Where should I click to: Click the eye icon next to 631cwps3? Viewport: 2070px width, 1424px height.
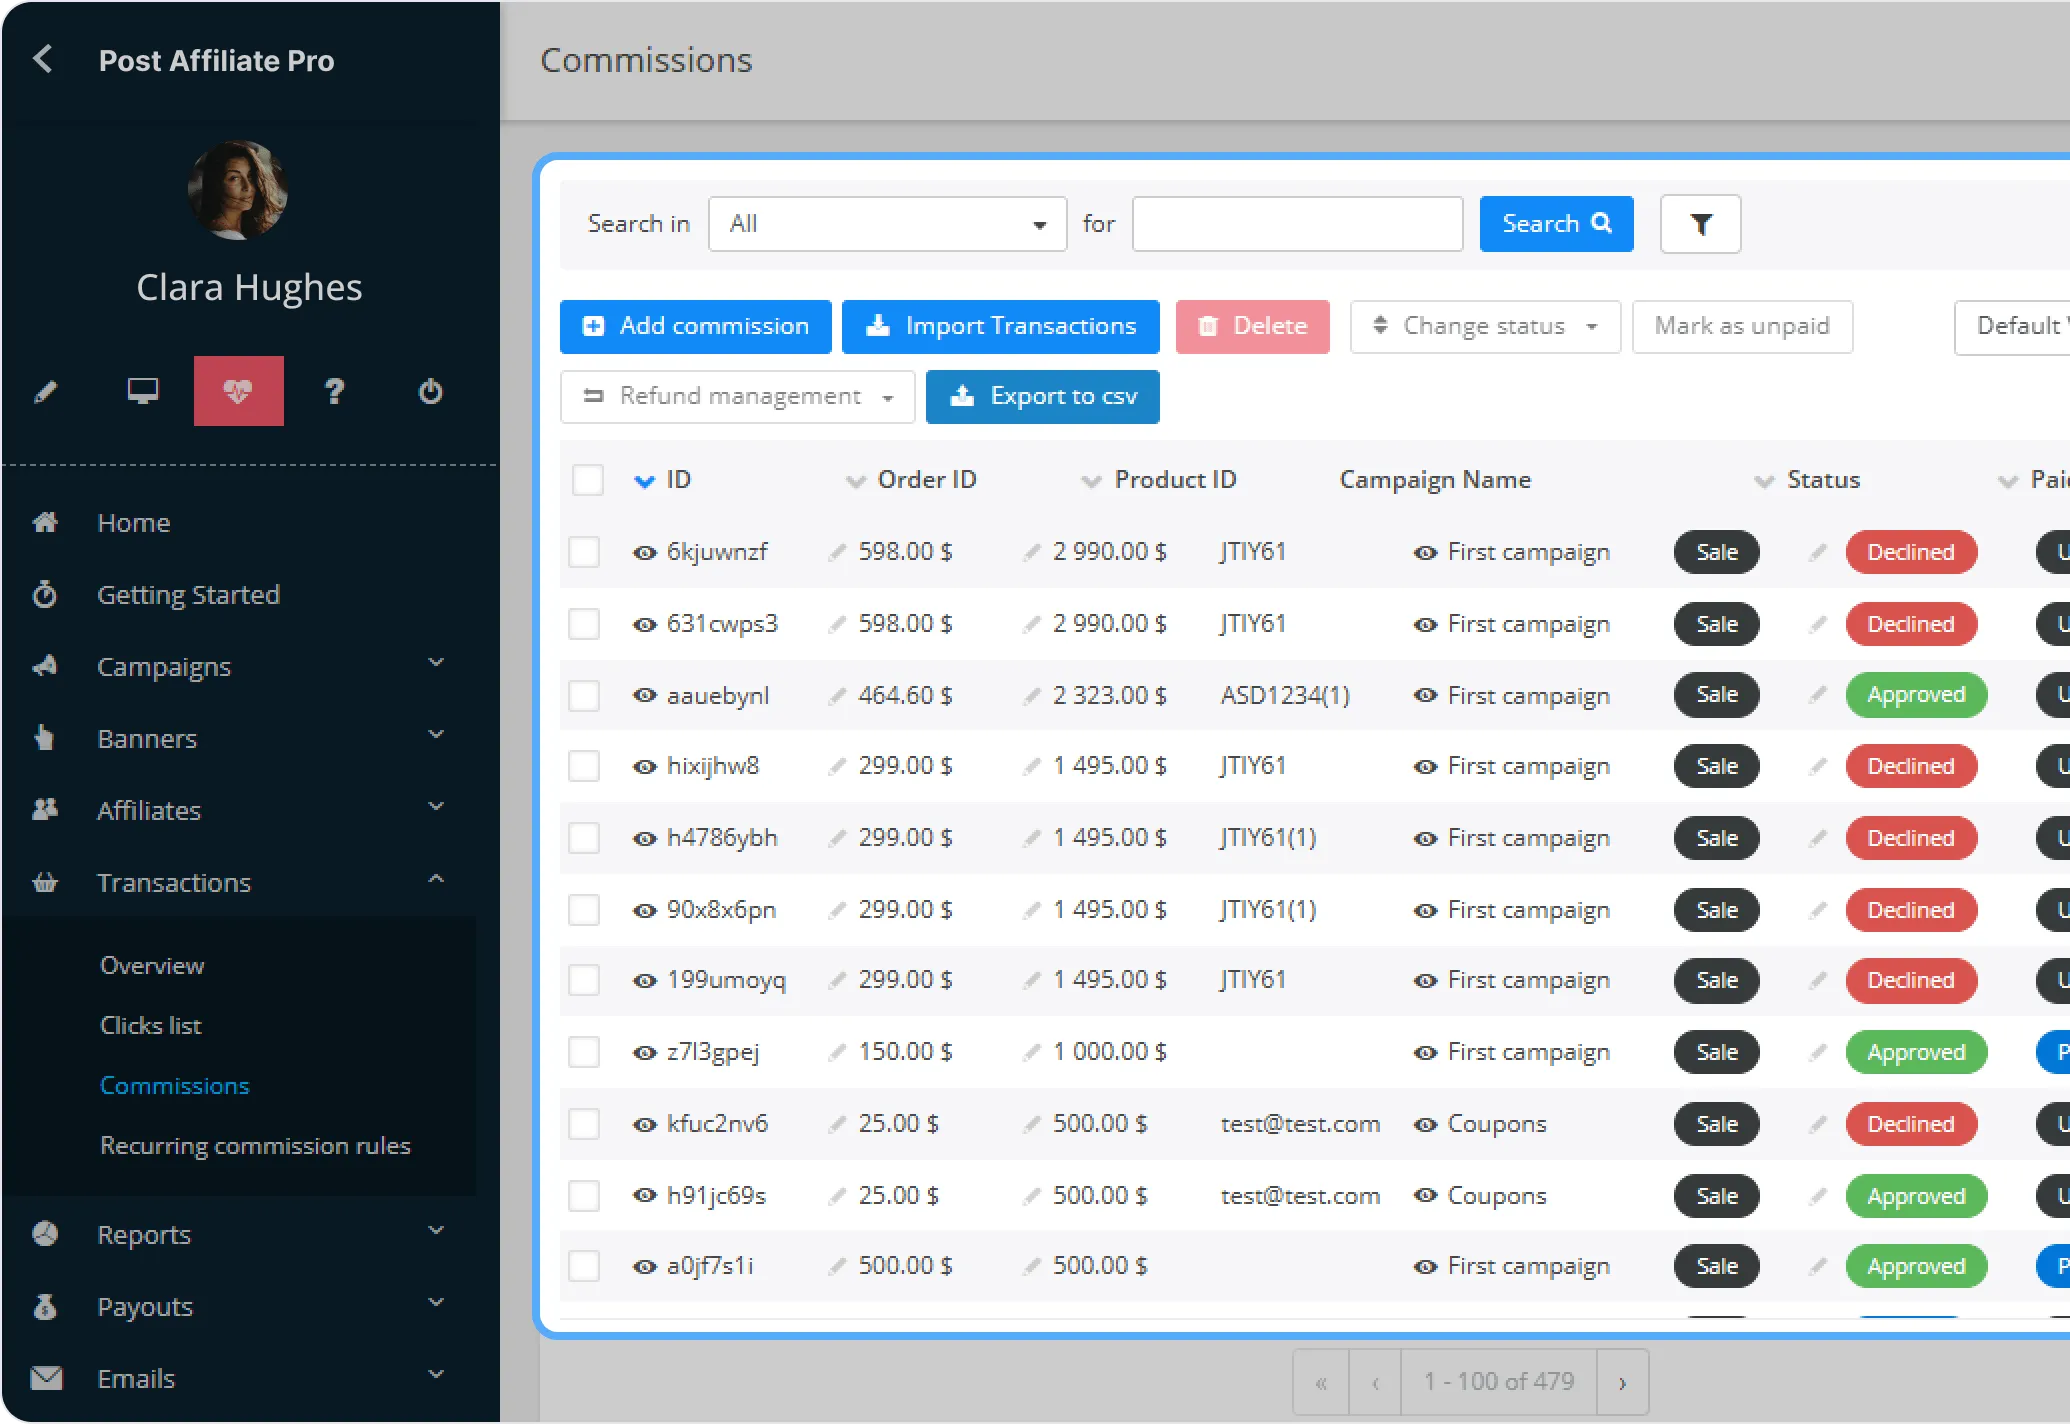[x=645, y=625]
